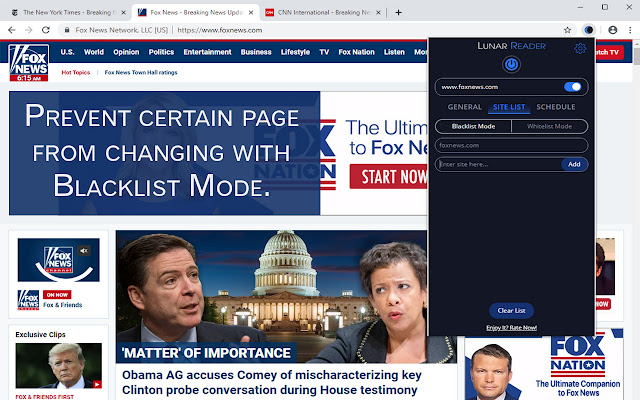
Task: Open the Entertainment section
Action: click(x=207, y=52)
